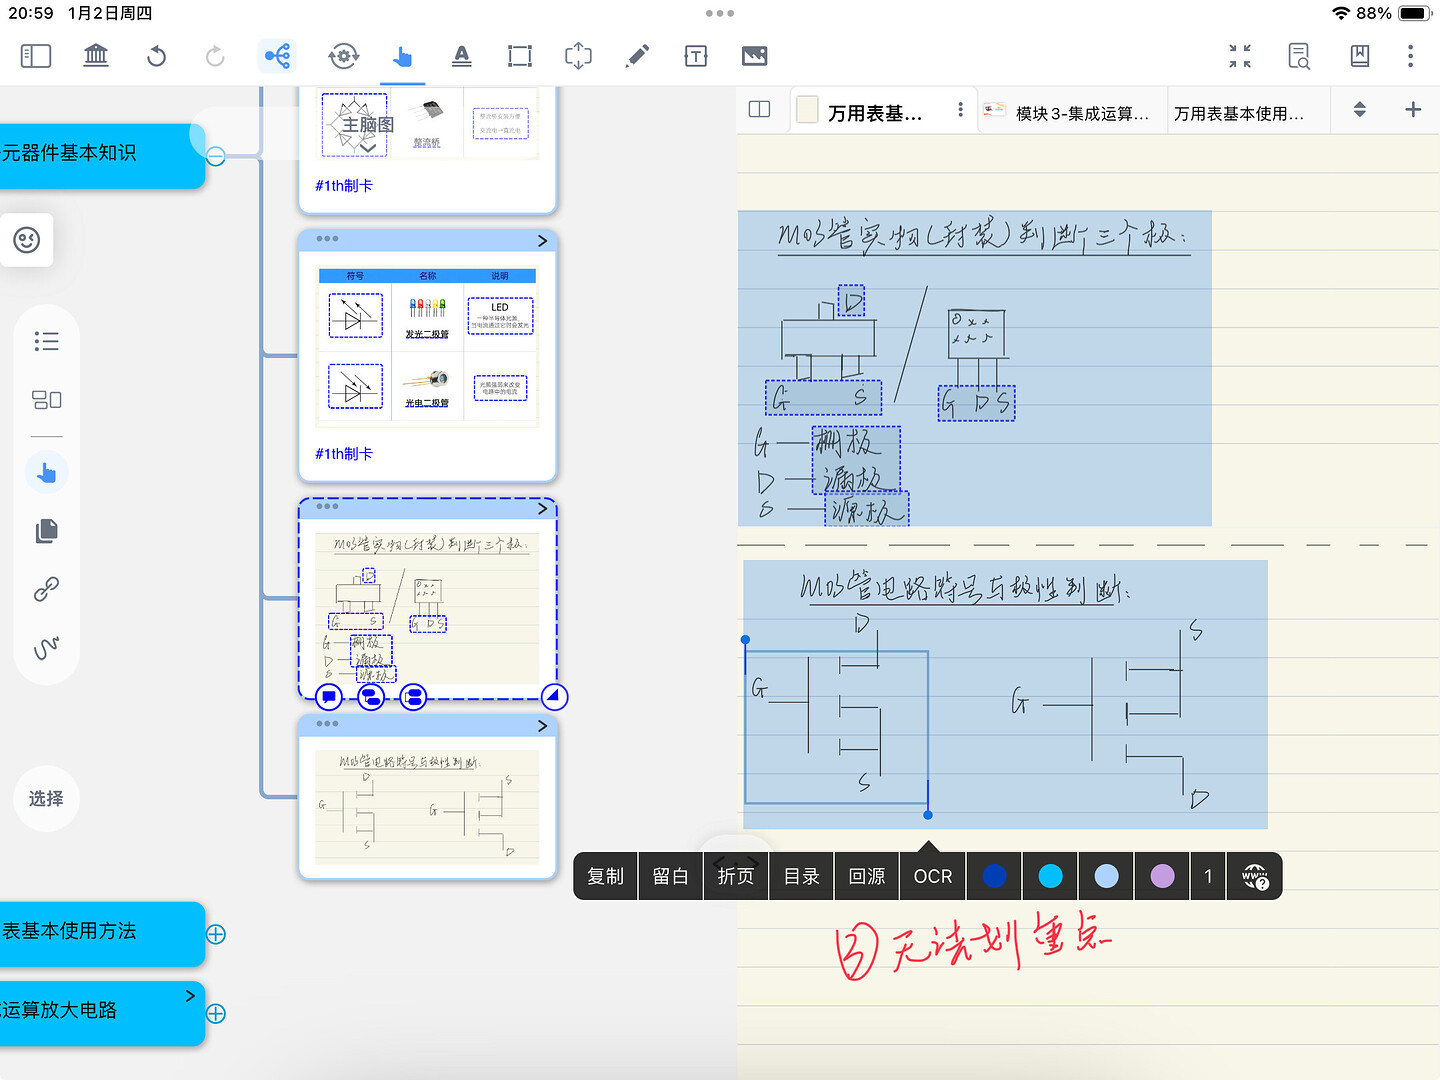
Task: Open the emoji face button on left
Action: [x=27, y=240]
